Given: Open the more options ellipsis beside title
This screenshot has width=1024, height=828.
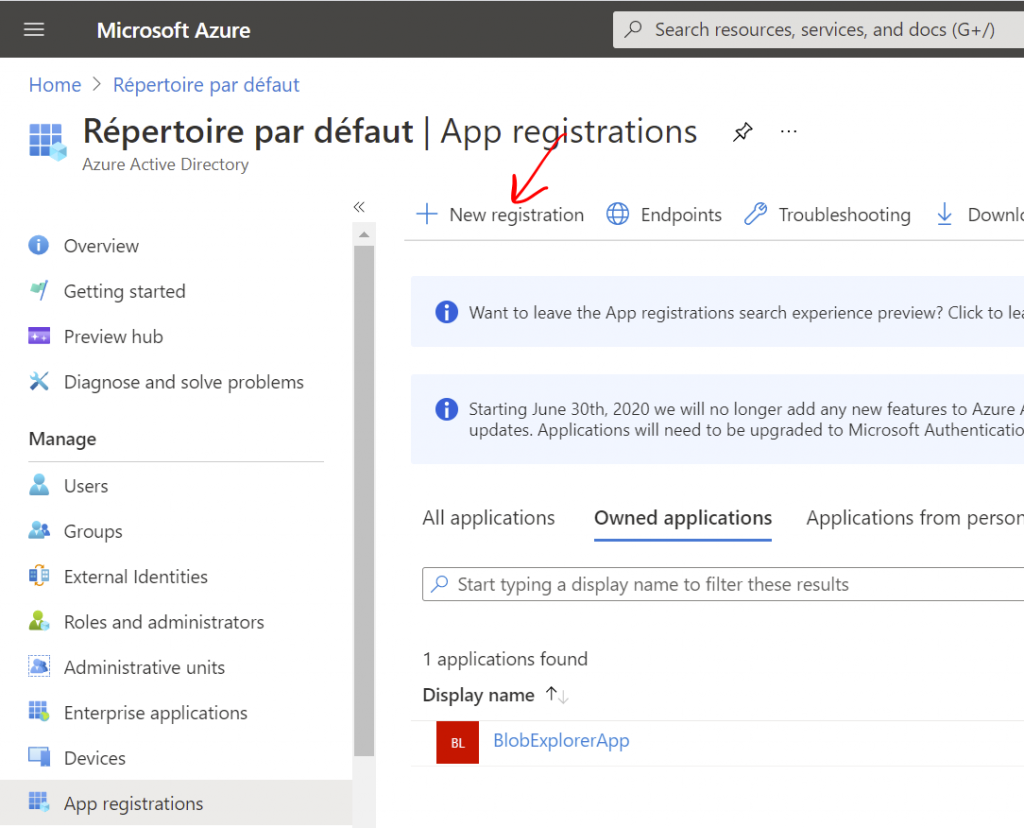Looking at the screenshot, I should 789,131.
